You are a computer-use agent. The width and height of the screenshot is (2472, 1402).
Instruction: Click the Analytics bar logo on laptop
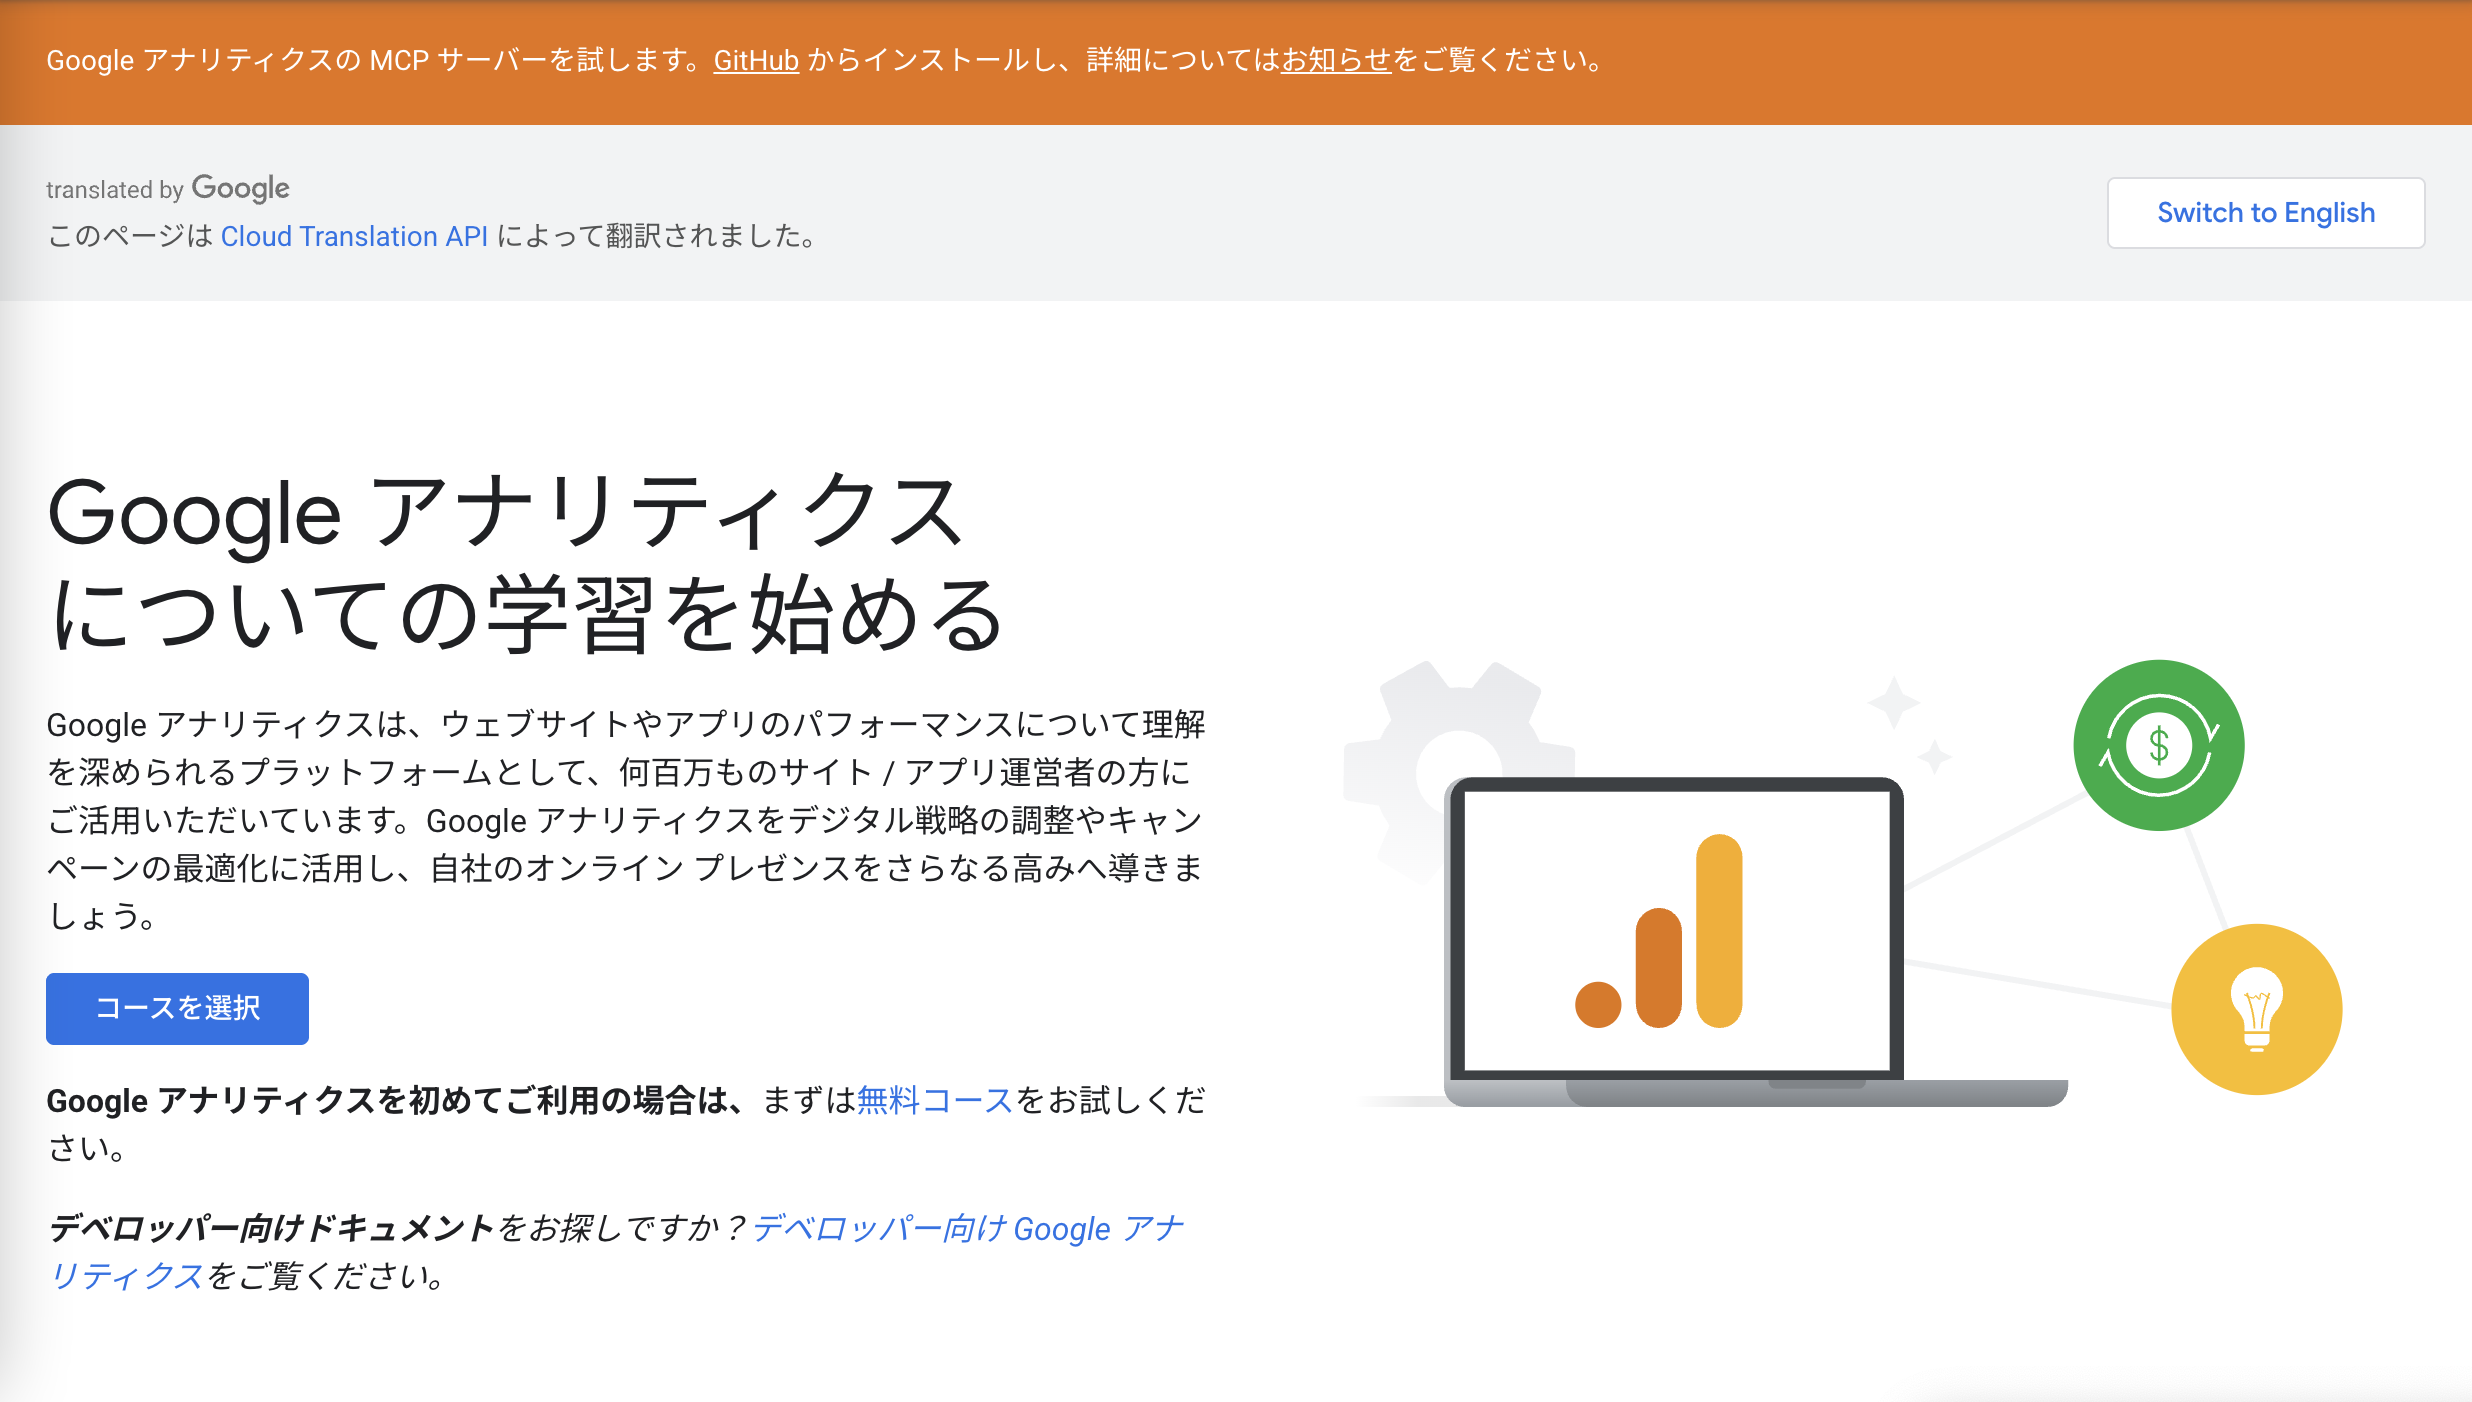click(1660, 932)
